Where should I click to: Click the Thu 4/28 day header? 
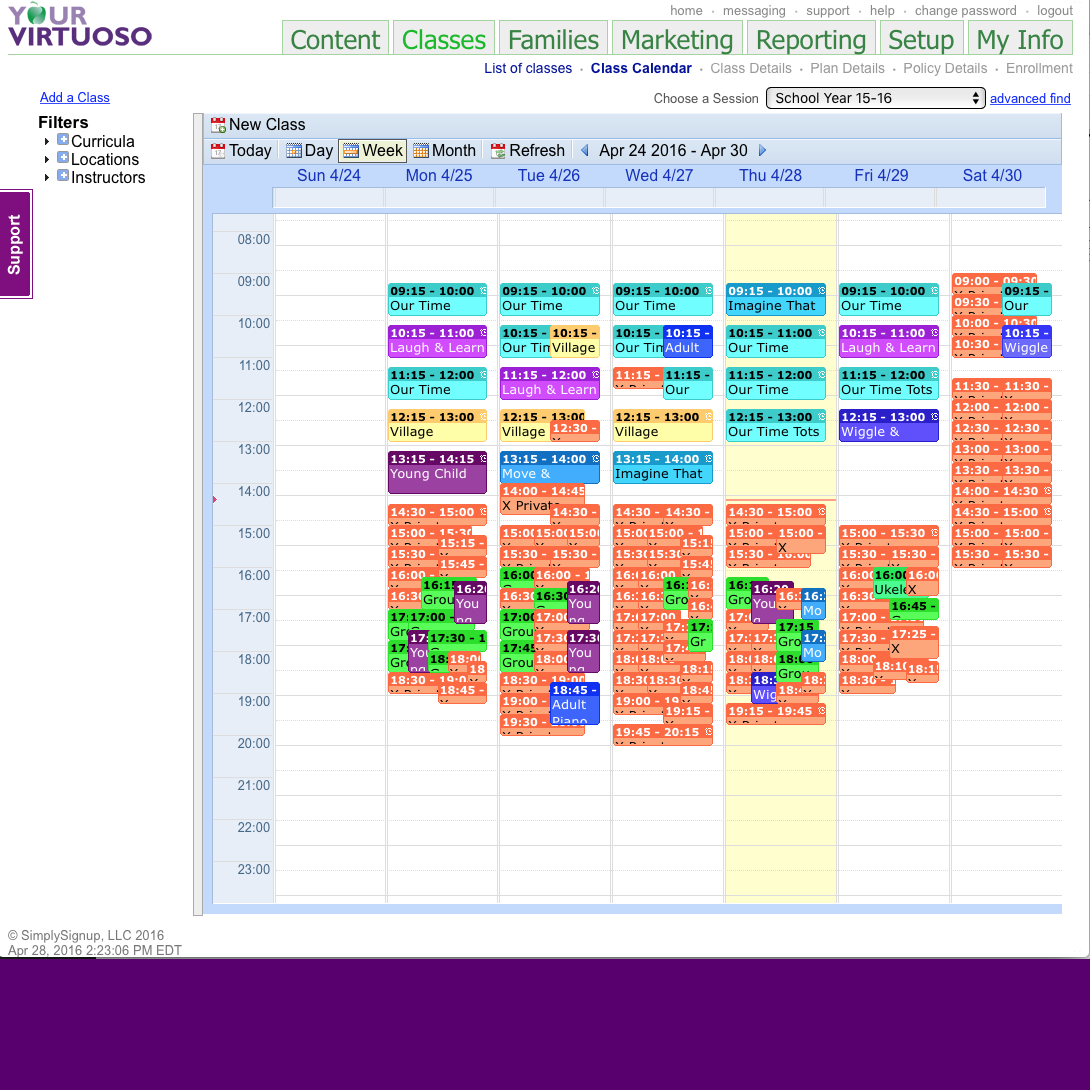coord(770,175)
